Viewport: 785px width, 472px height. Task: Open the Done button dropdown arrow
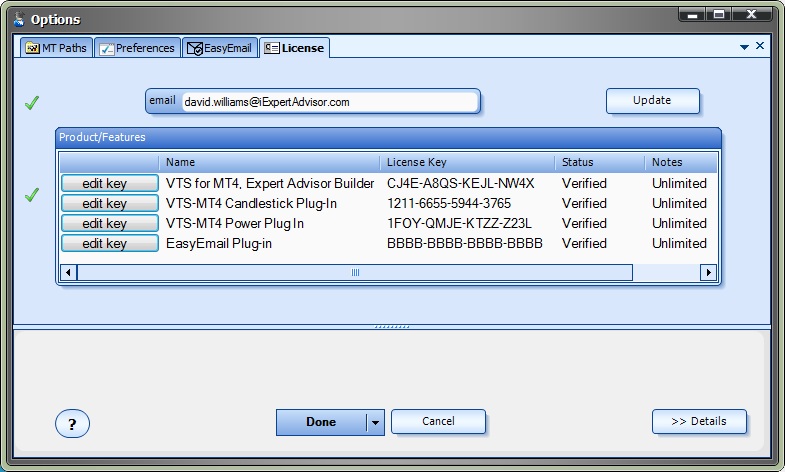tap(375, 422)
